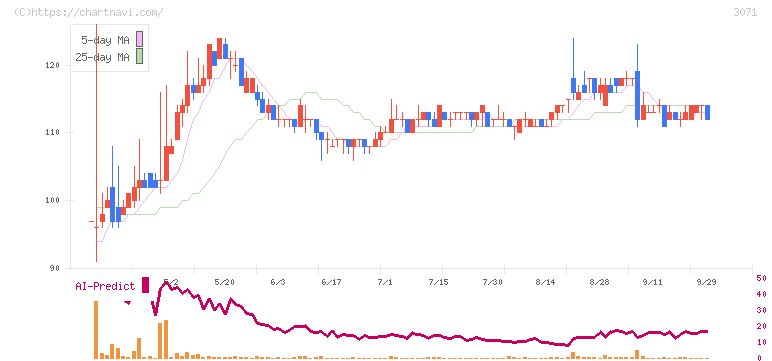This screenshot has height=361, width=772.
Task: Click the tallest orange volume bar at left
Action: 96,329
